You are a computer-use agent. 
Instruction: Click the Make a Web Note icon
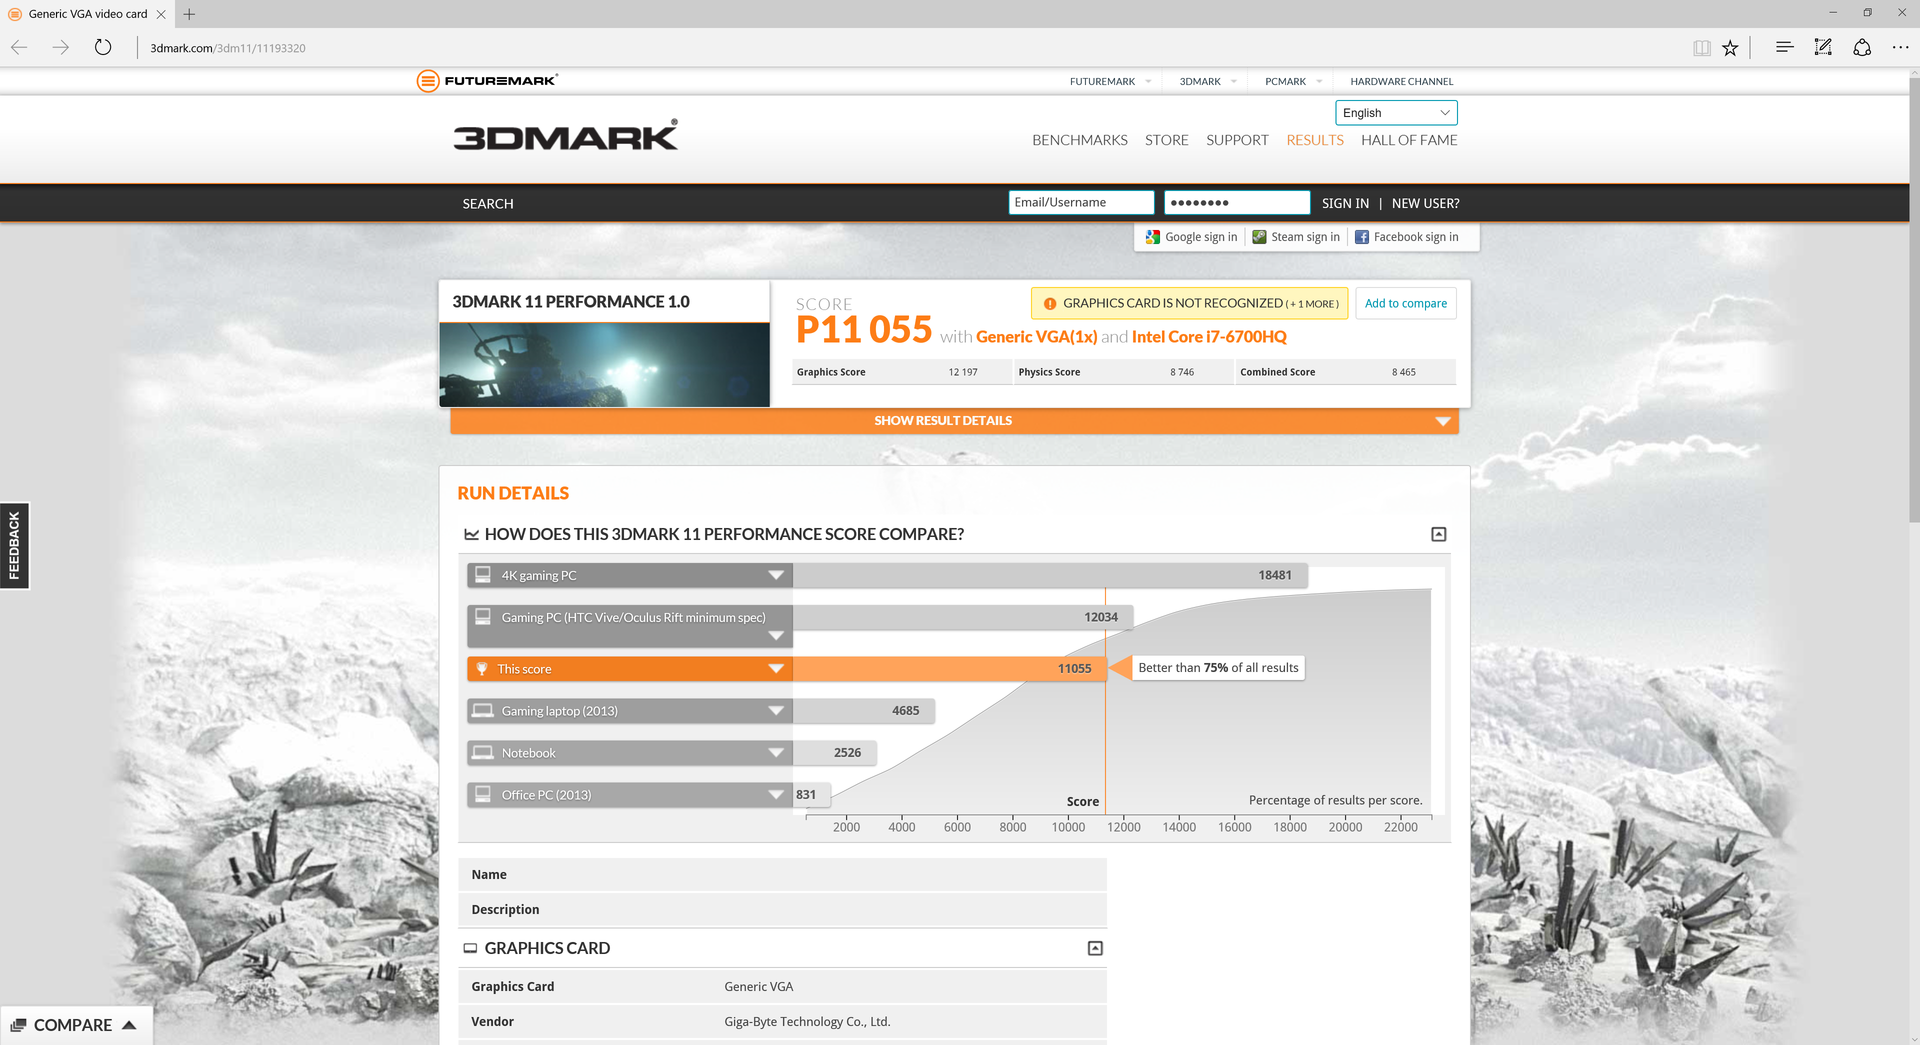tap(1823, 47)
